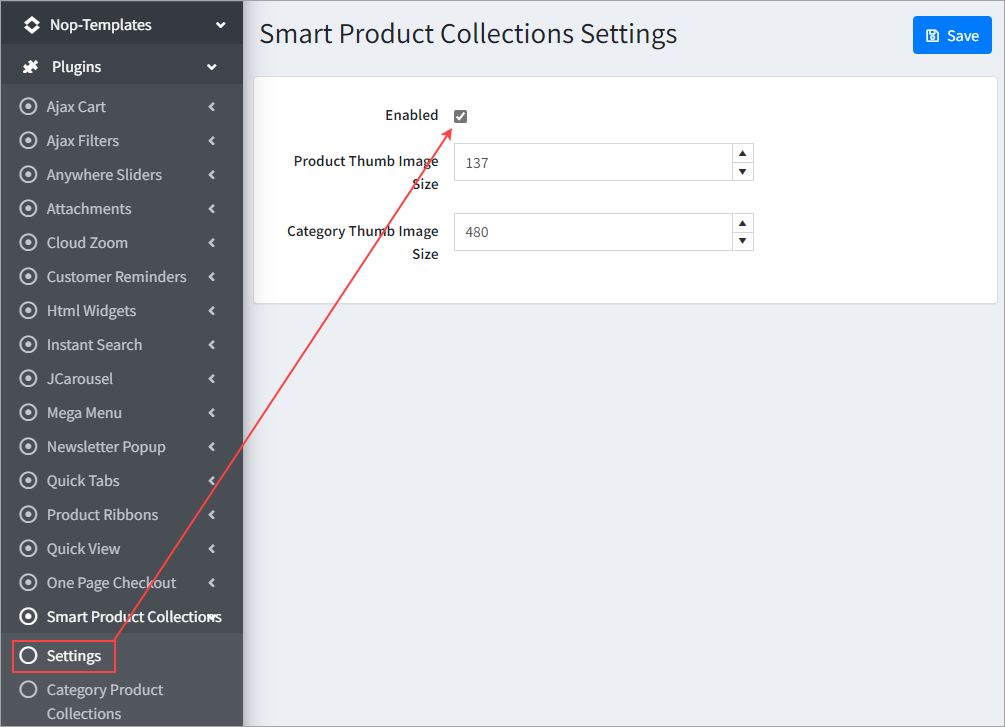This screenshot has height=727, width=1005.
Task: Click the circle icon beside One Page Checkout
Action: click(28, 583)
